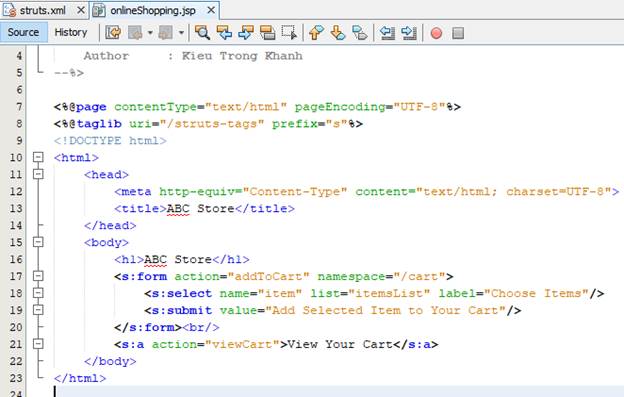The width and height of the screenshot is (624, 397).
Task: Switch to the onlineShopping.jsp tab
Action: 153,10
